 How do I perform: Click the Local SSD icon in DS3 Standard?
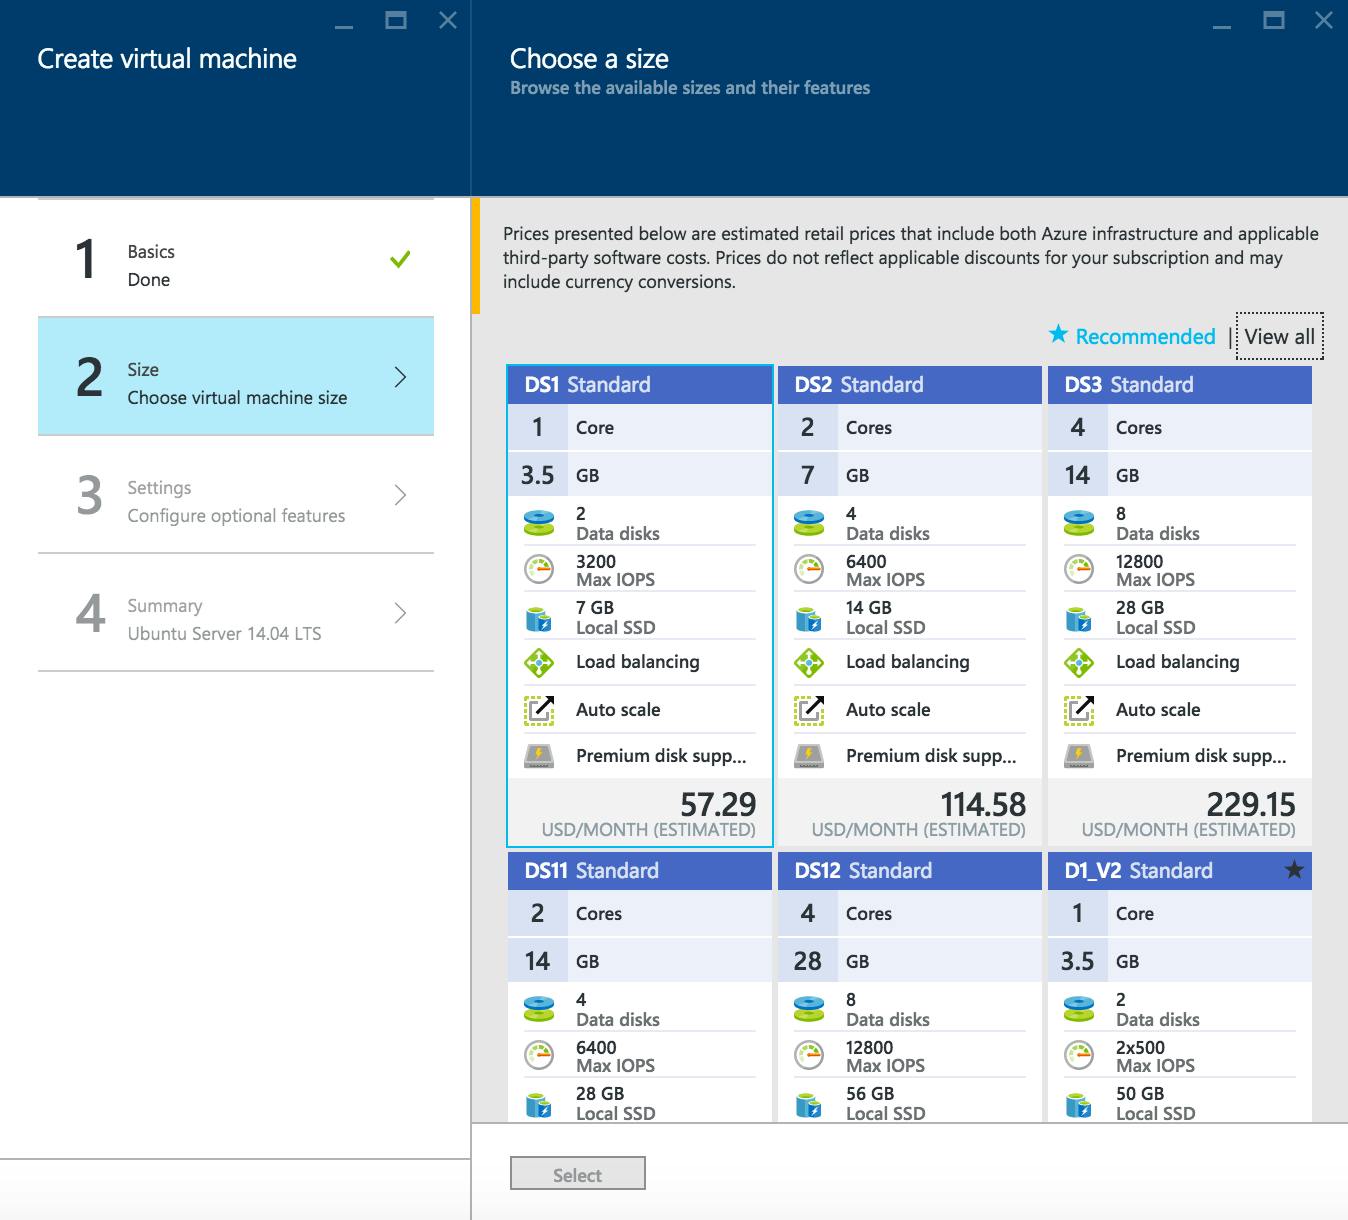pos(1079,618)
